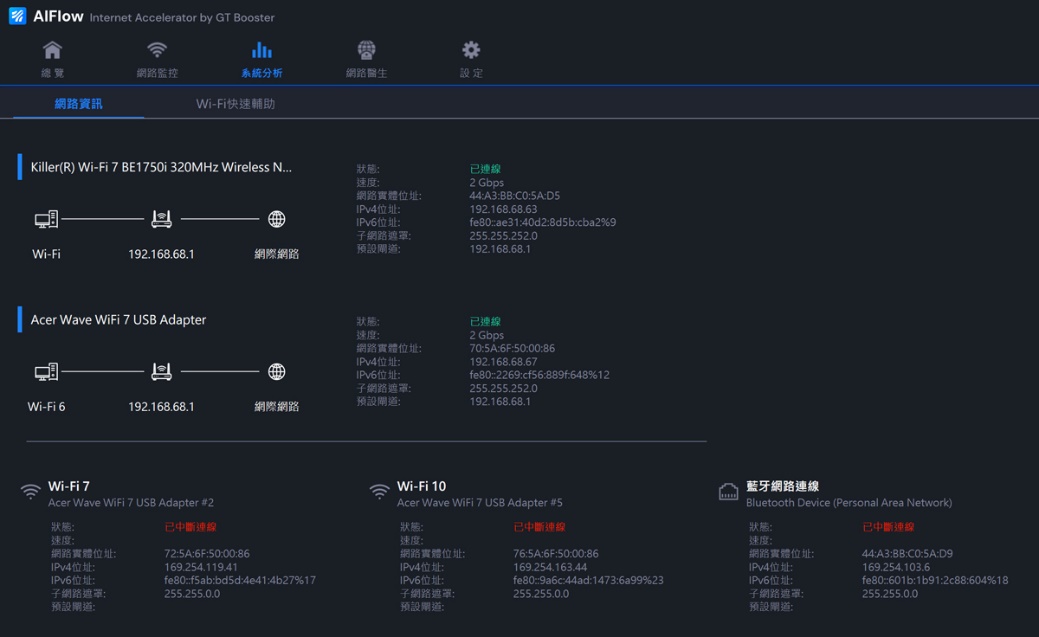Click globe icon for Acer Wave adapter
This screenshot has height=637, width=1039.
277,372
